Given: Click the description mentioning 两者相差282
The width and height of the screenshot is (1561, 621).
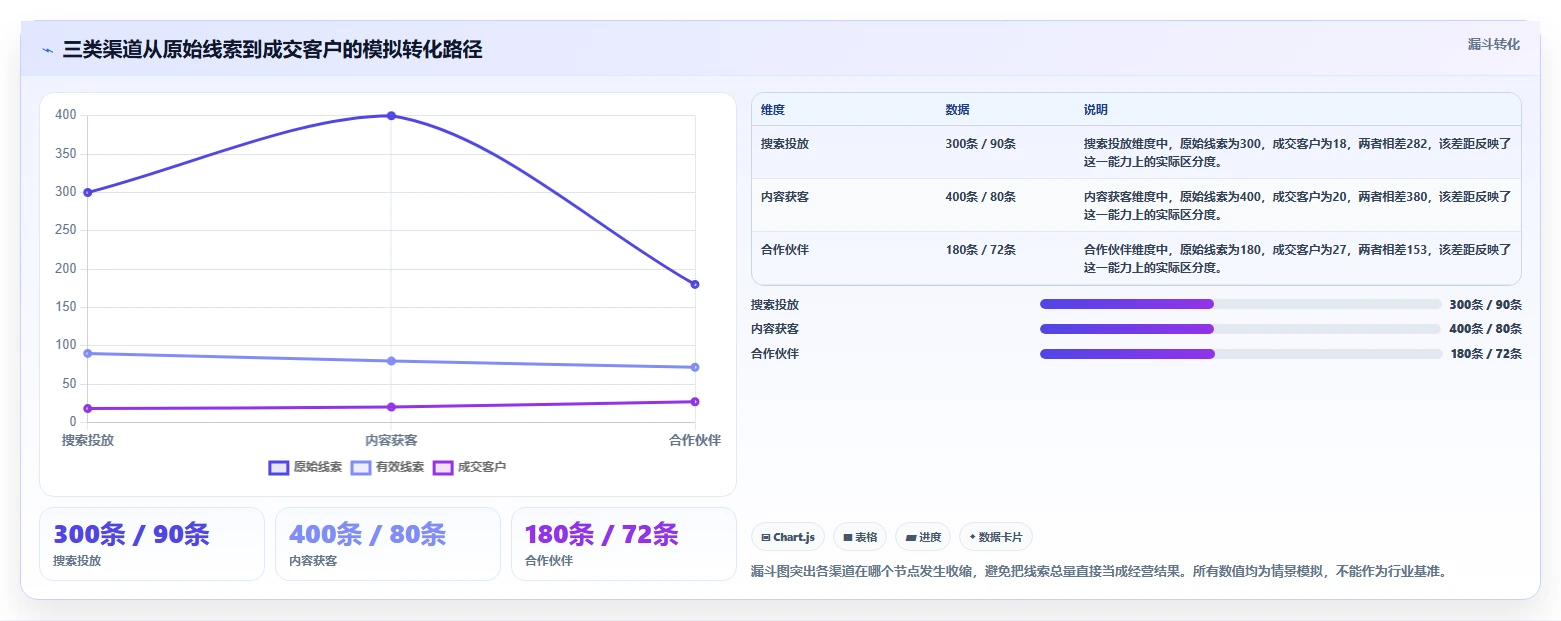Looking at the screenshot, I should (1297, 152).
